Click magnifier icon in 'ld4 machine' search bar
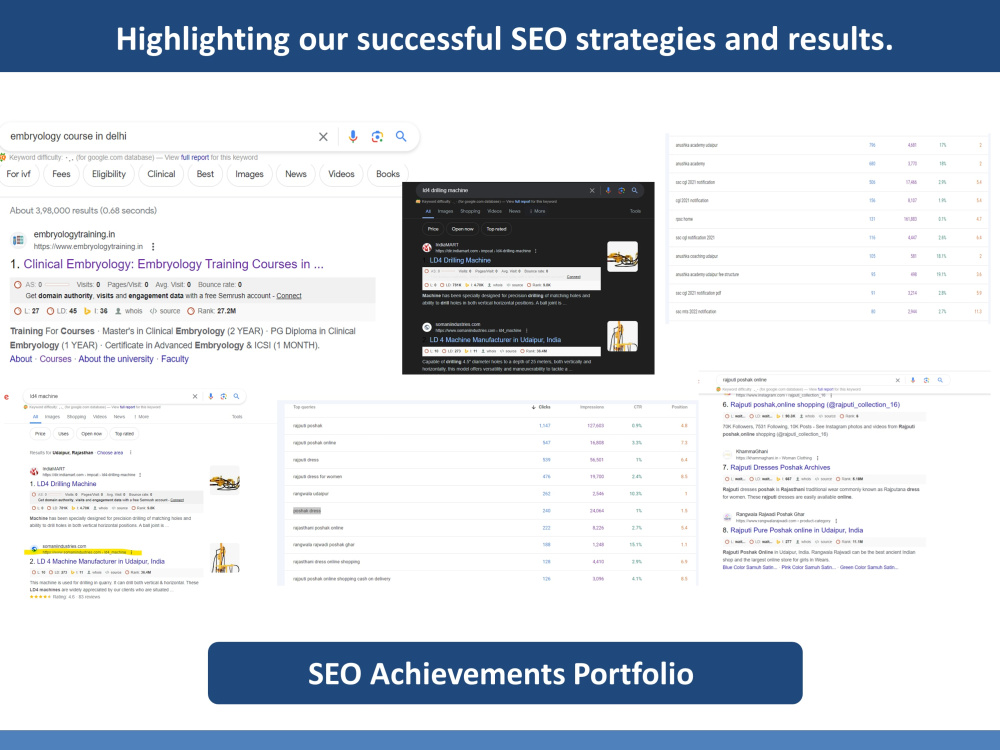The height and width of the screenshot is (750, 1000). click(236, 397)
